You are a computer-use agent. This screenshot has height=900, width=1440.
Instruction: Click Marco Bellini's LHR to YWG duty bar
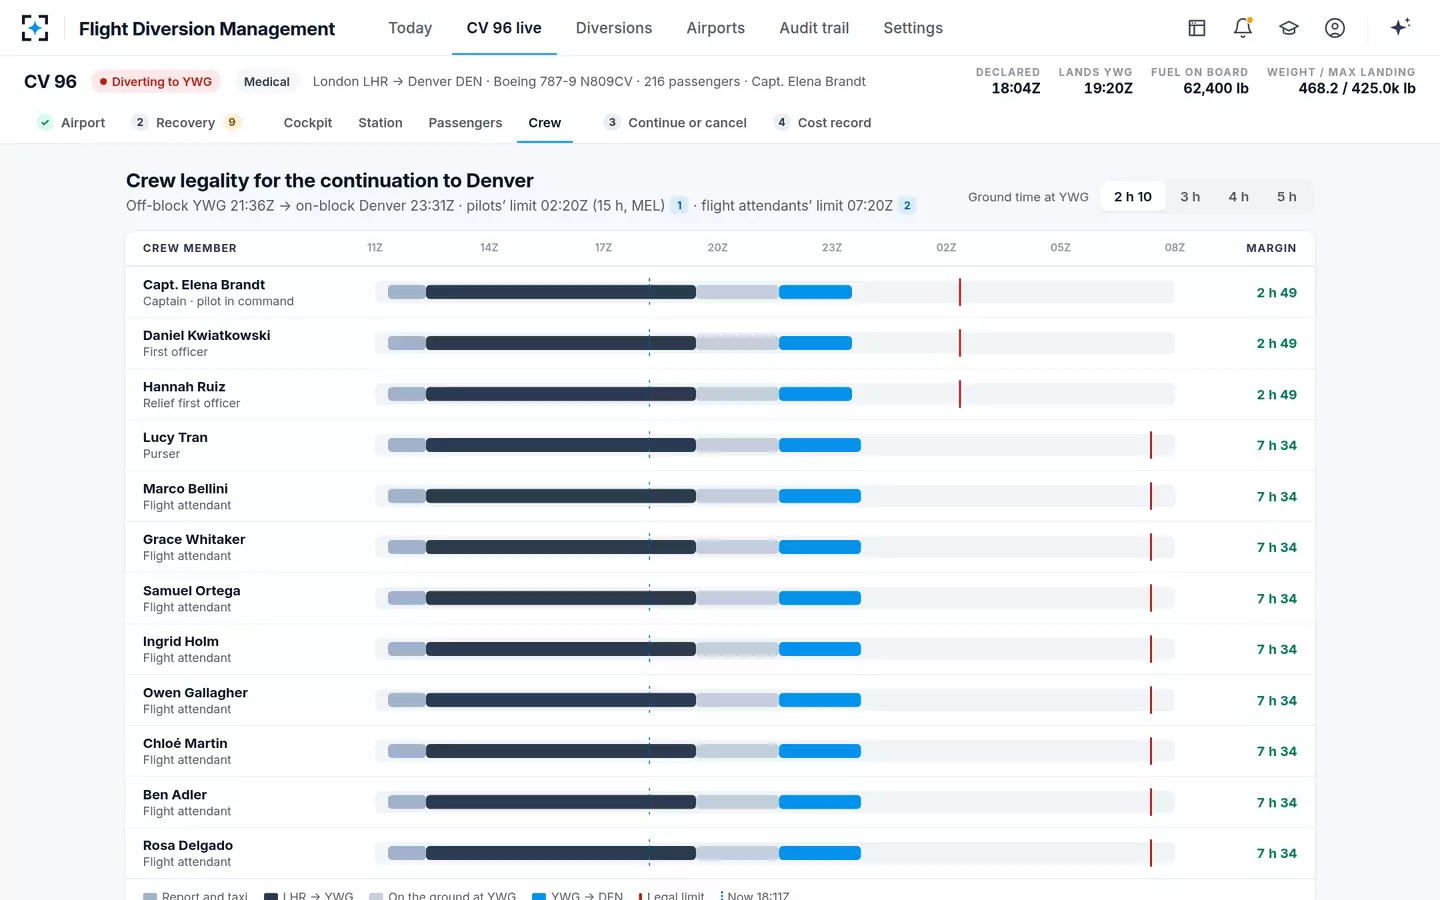[x=561, y=496]
